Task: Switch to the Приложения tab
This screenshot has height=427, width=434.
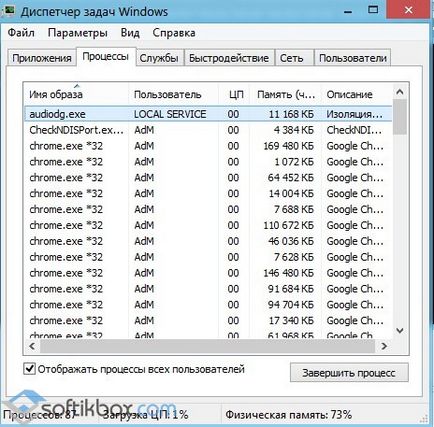Action: pyautogui.click(x=42, y=58)
